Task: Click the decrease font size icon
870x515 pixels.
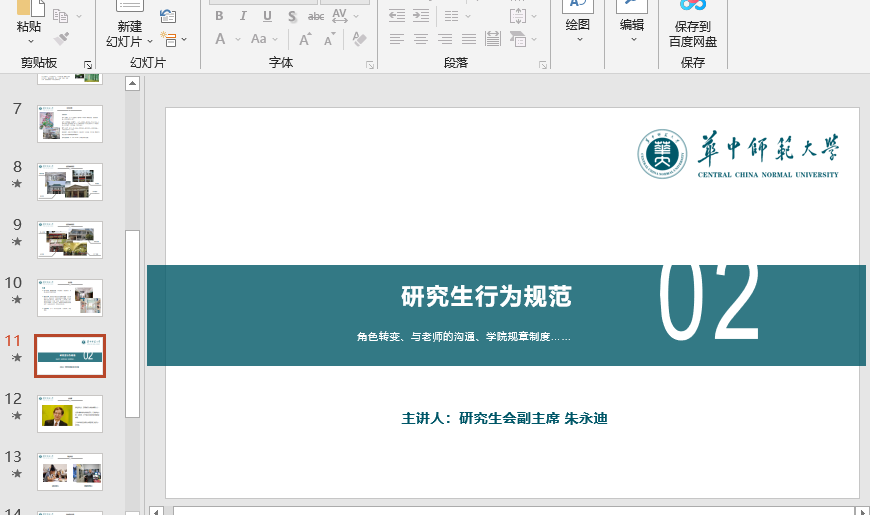Action: [x=331, y=39]
